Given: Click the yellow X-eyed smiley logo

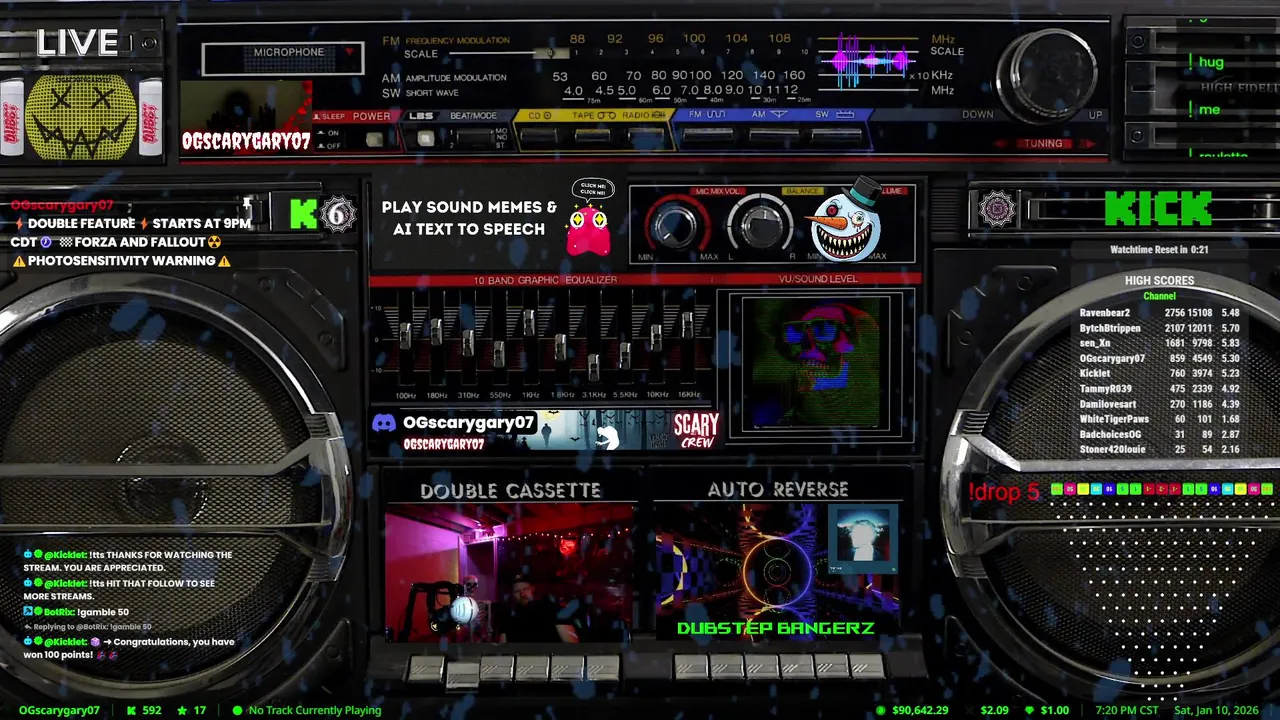Looking at the screenshot, I should pos(81,116).
